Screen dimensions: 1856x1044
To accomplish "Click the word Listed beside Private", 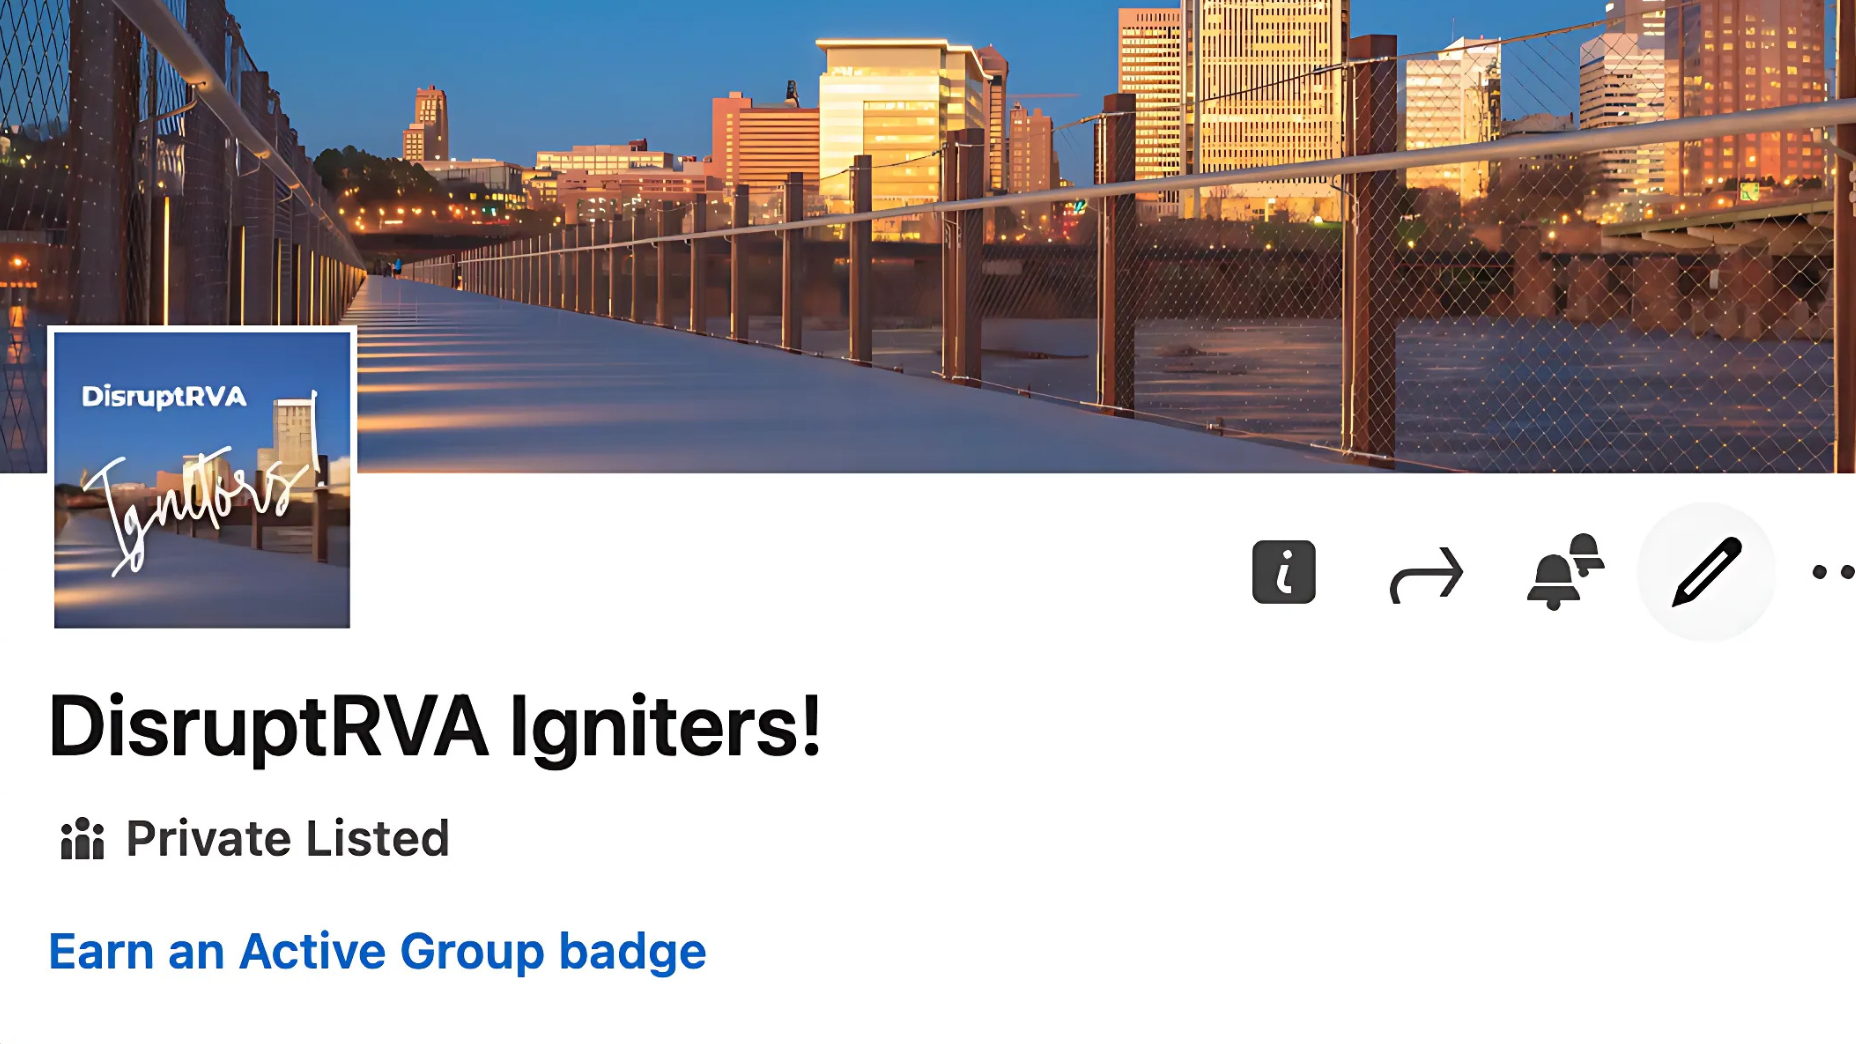I will tap(378, 838).
